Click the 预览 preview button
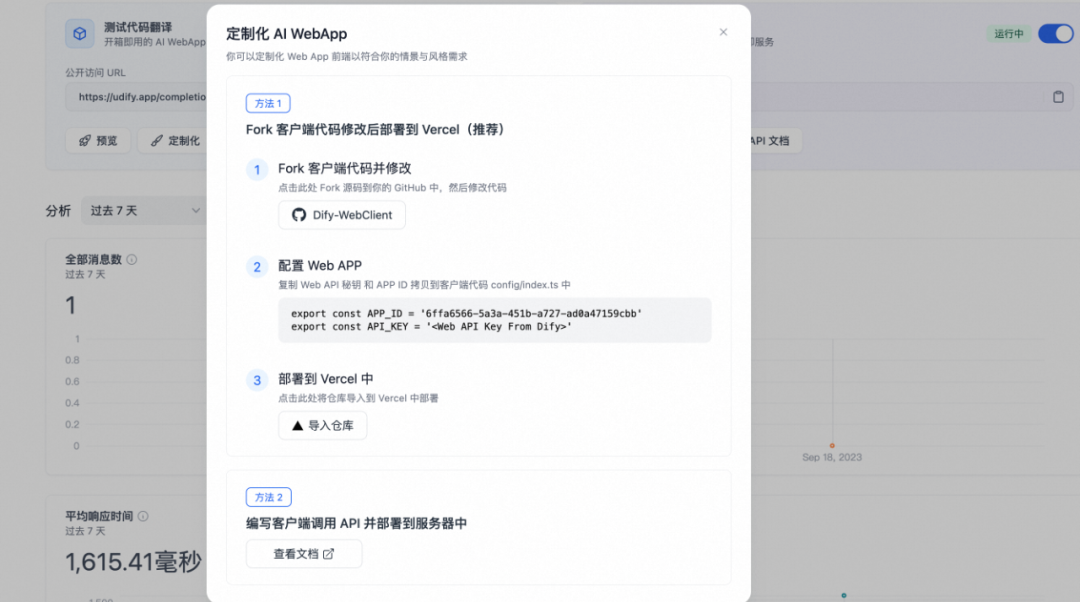 (98, 141)
